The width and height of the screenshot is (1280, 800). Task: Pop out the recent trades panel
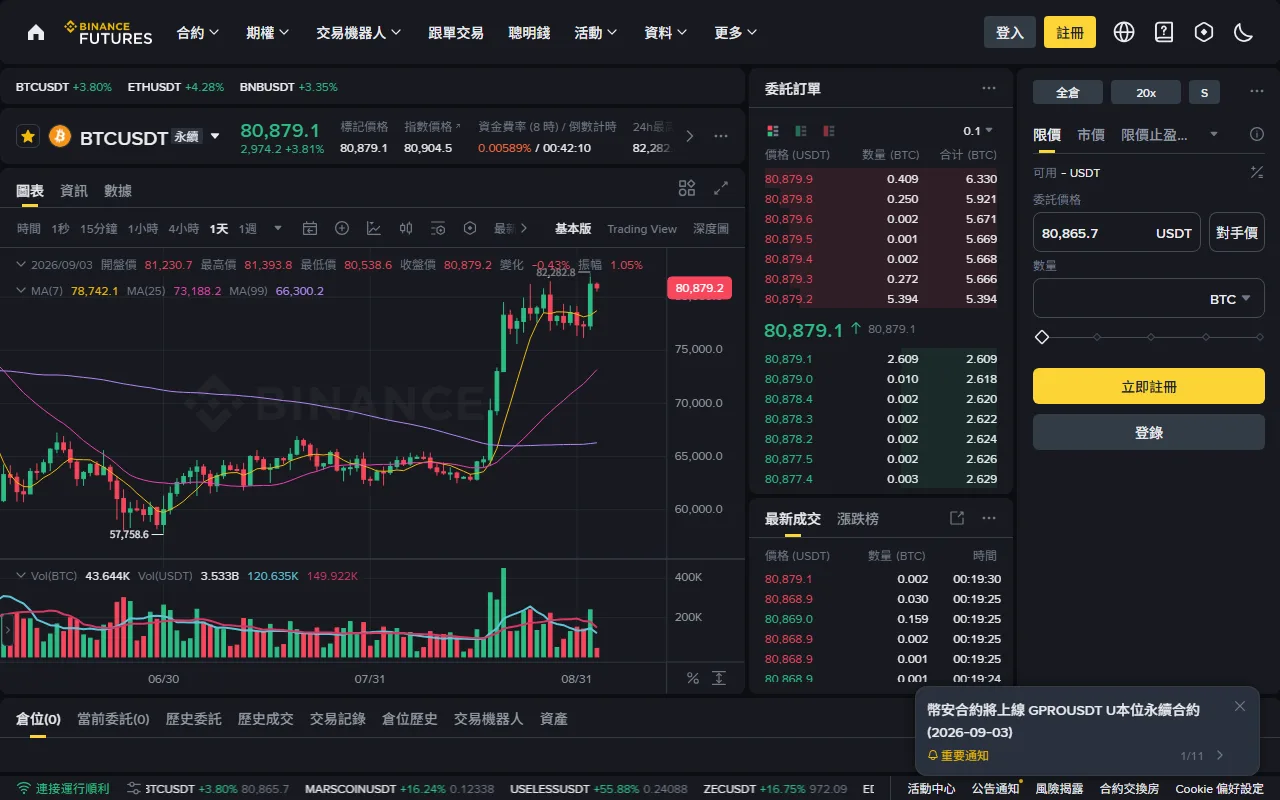click(957, 518)
